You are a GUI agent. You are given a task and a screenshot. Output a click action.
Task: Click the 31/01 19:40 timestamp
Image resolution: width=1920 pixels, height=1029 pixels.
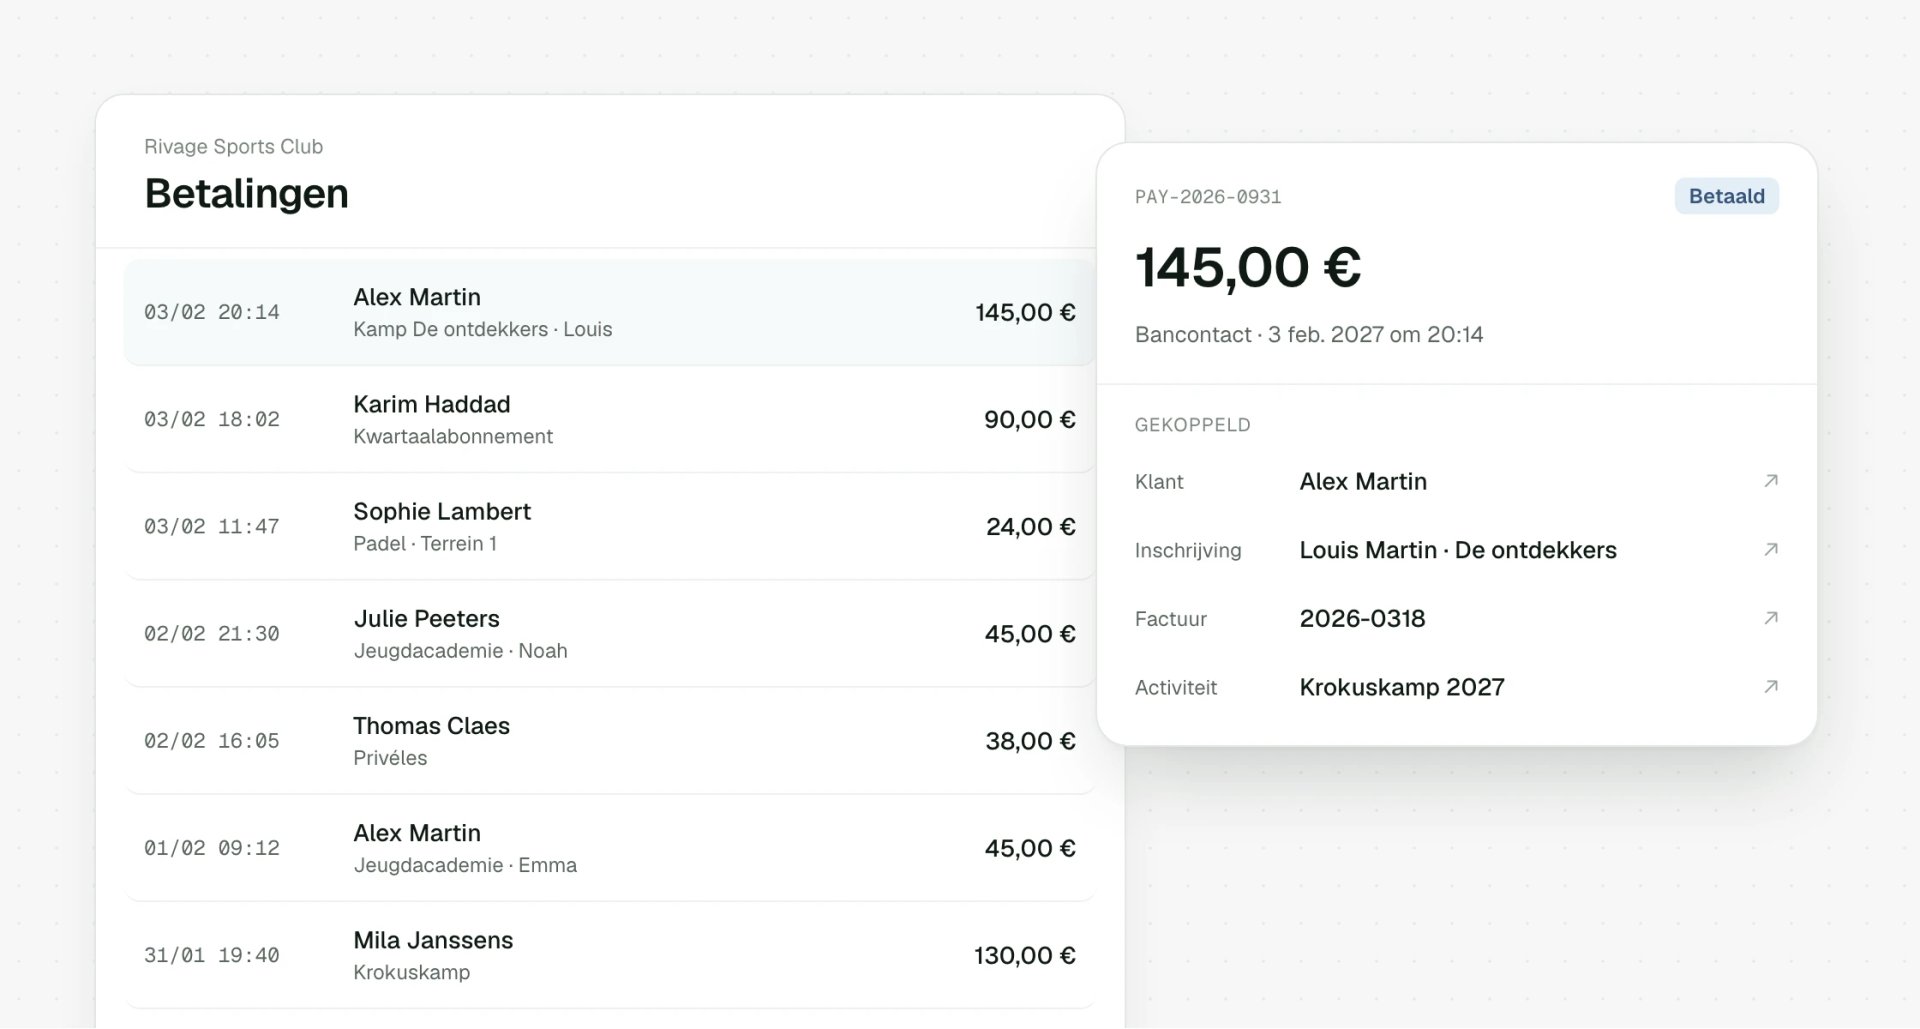(x=212, y=955)
